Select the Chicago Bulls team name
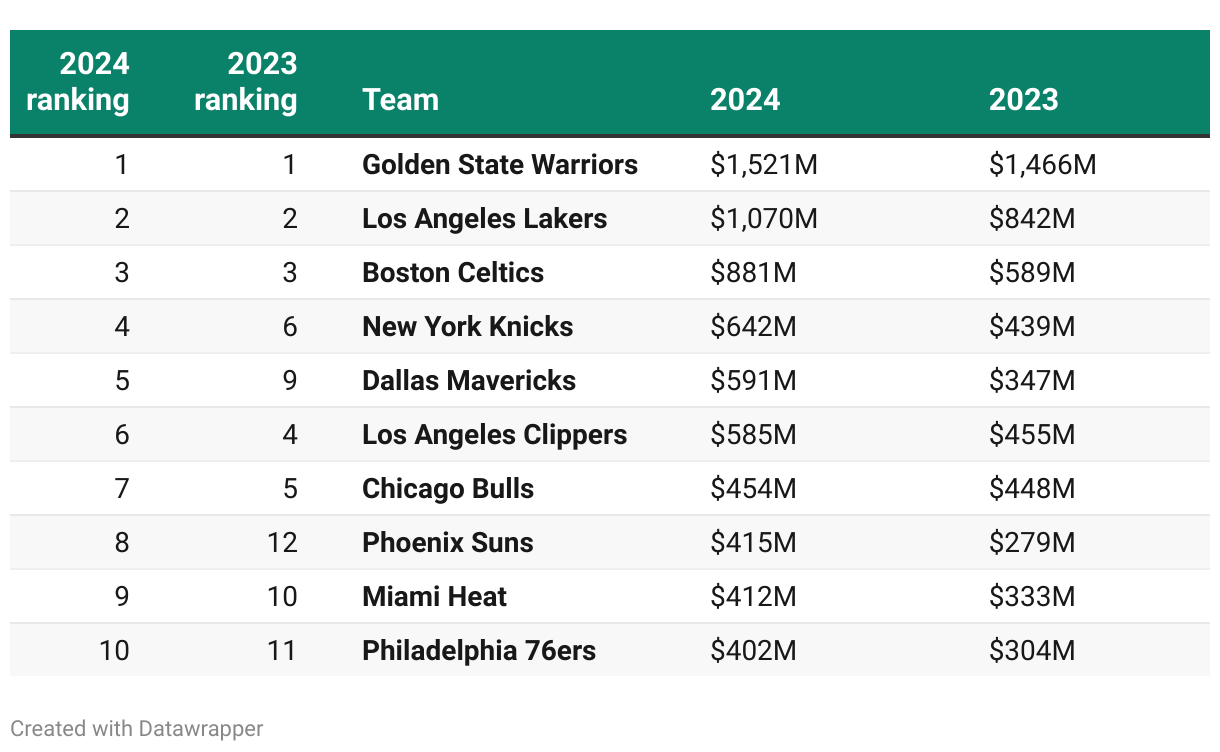The height and width of the screenshot is (752, 1220). click(x=448, y=489)
